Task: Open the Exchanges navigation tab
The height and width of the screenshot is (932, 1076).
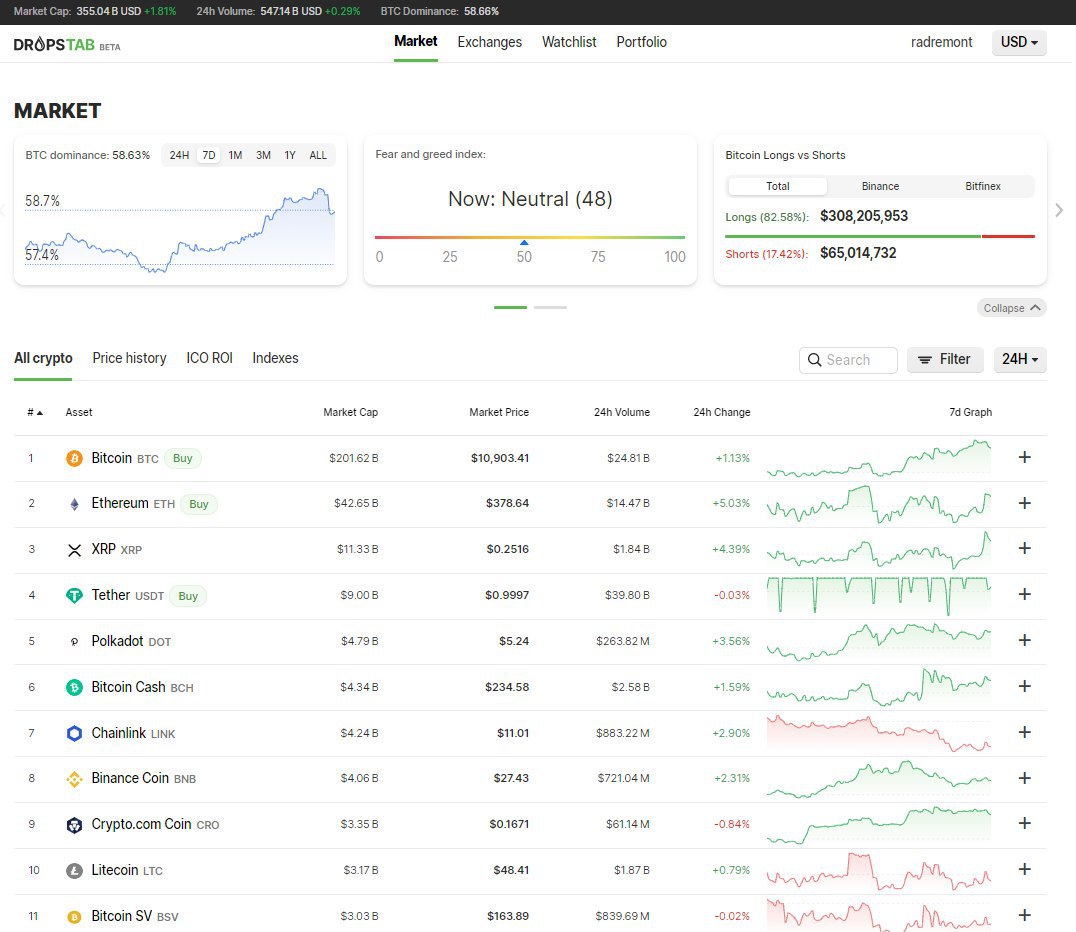Action: [489, 43]
